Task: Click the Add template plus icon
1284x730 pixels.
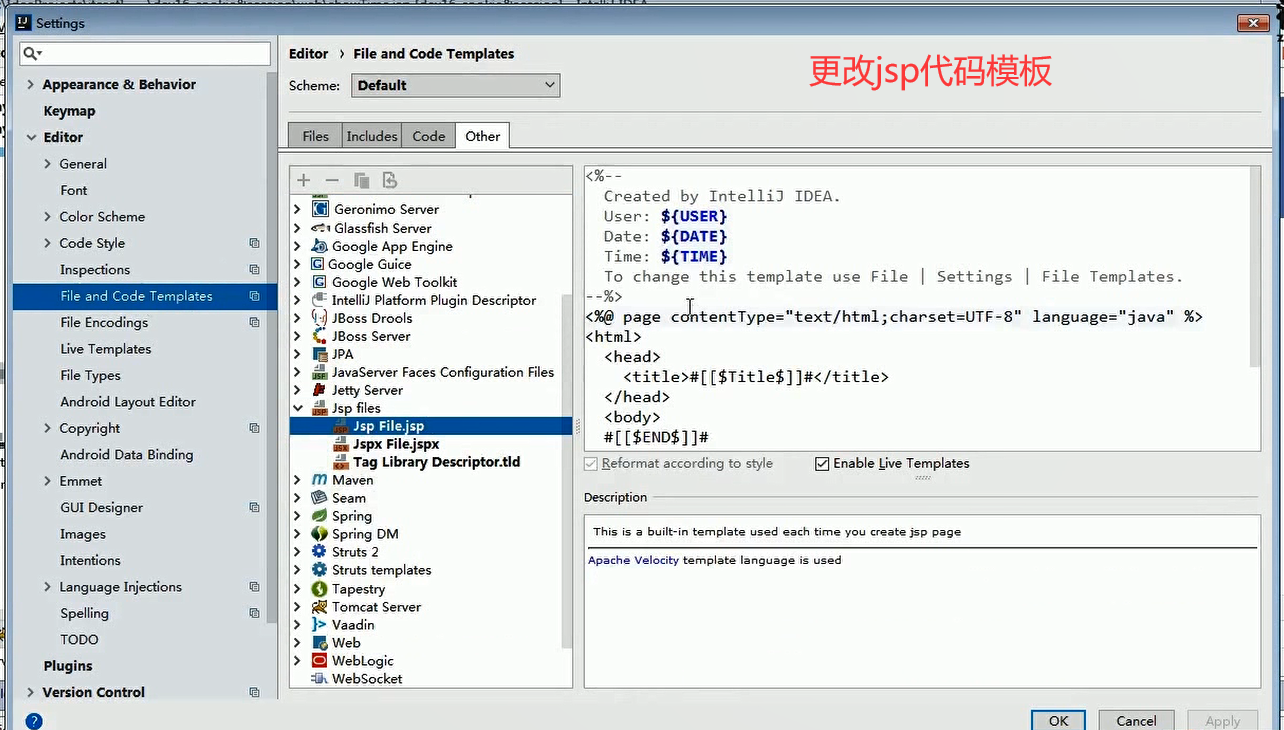Action: tap(304, 180)
